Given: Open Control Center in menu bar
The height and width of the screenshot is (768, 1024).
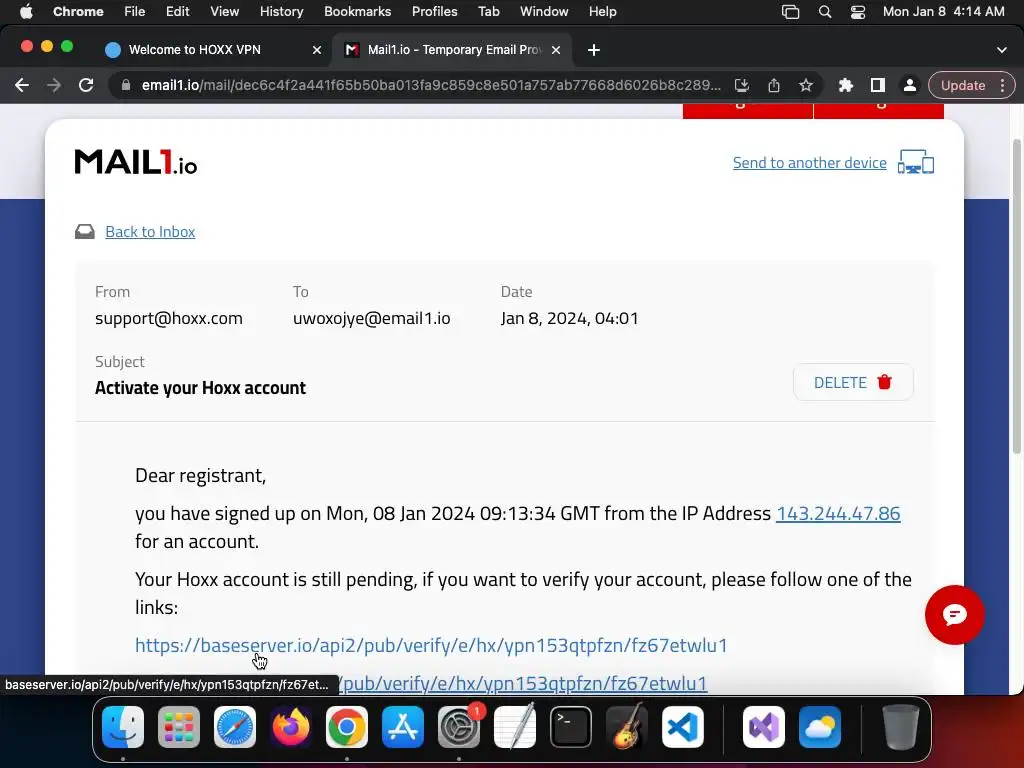Looking at the screenshot, I should click(x=857, y=12).
